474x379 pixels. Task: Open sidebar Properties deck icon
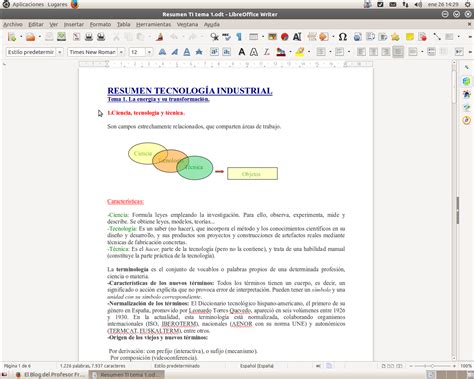click(x=466, y=81)
